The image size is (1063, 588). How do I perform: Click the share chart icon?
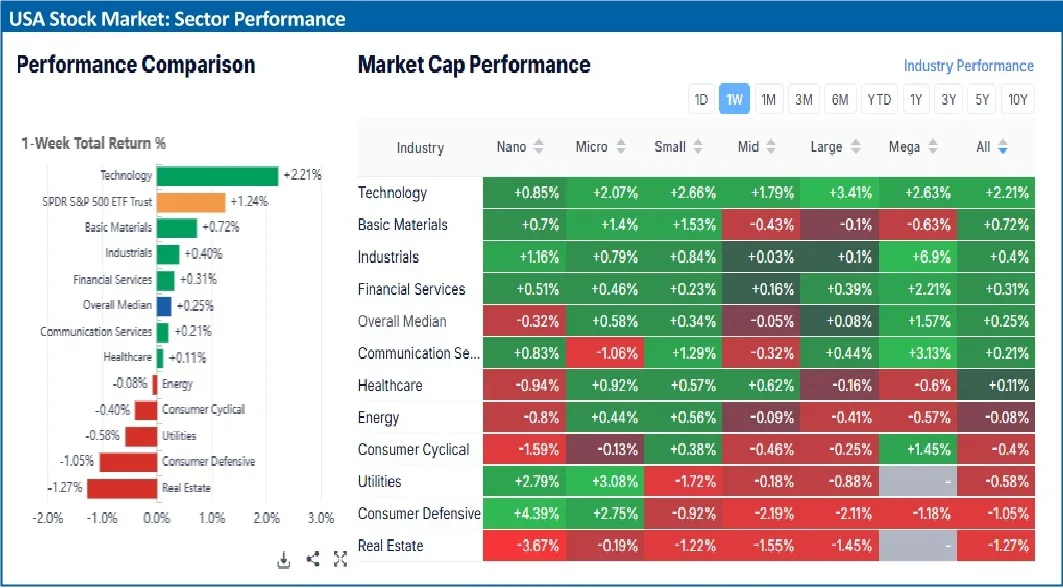coord(312,560)
